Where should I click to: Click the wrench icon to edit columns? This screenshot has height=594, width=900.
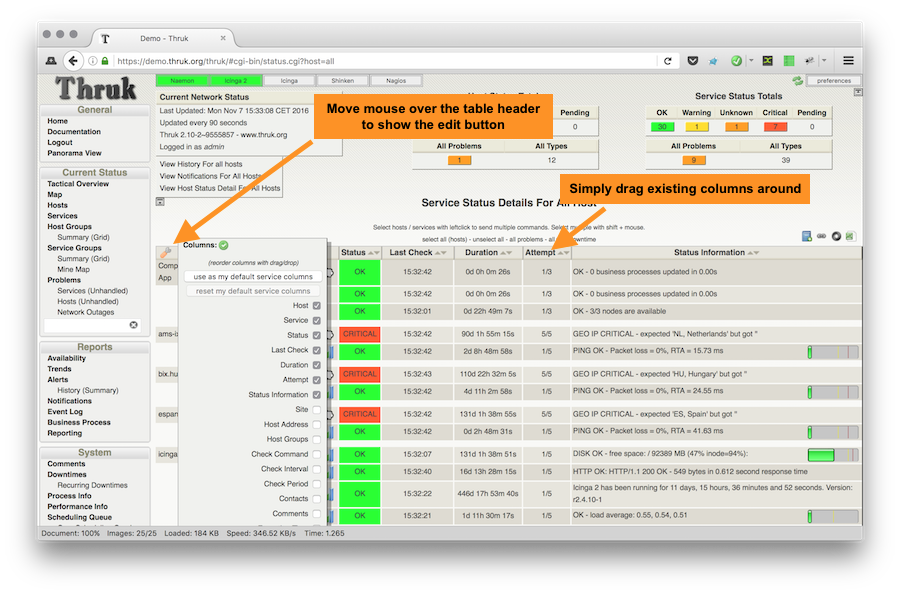tap(165, 253)
